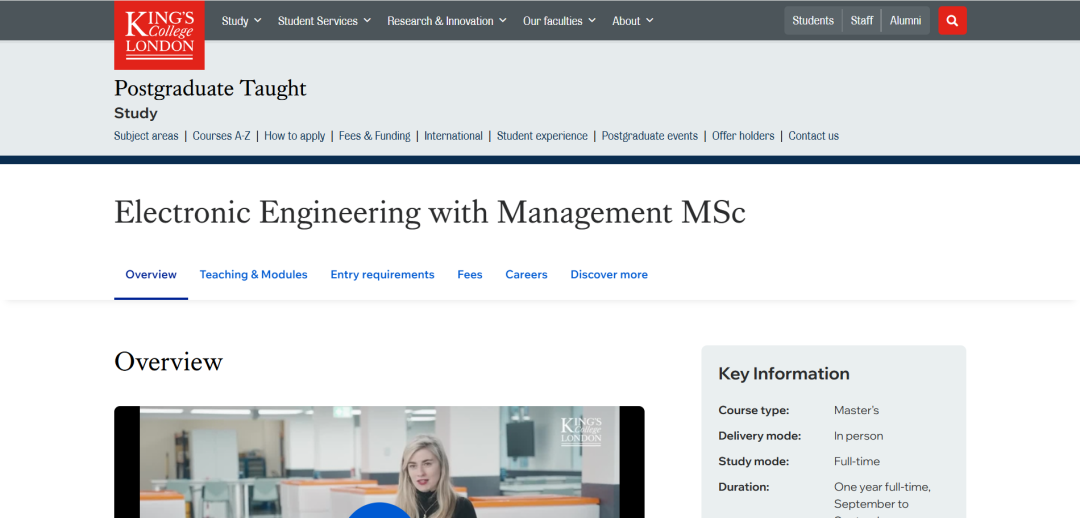Open the red search icon button

pos(953,21)
